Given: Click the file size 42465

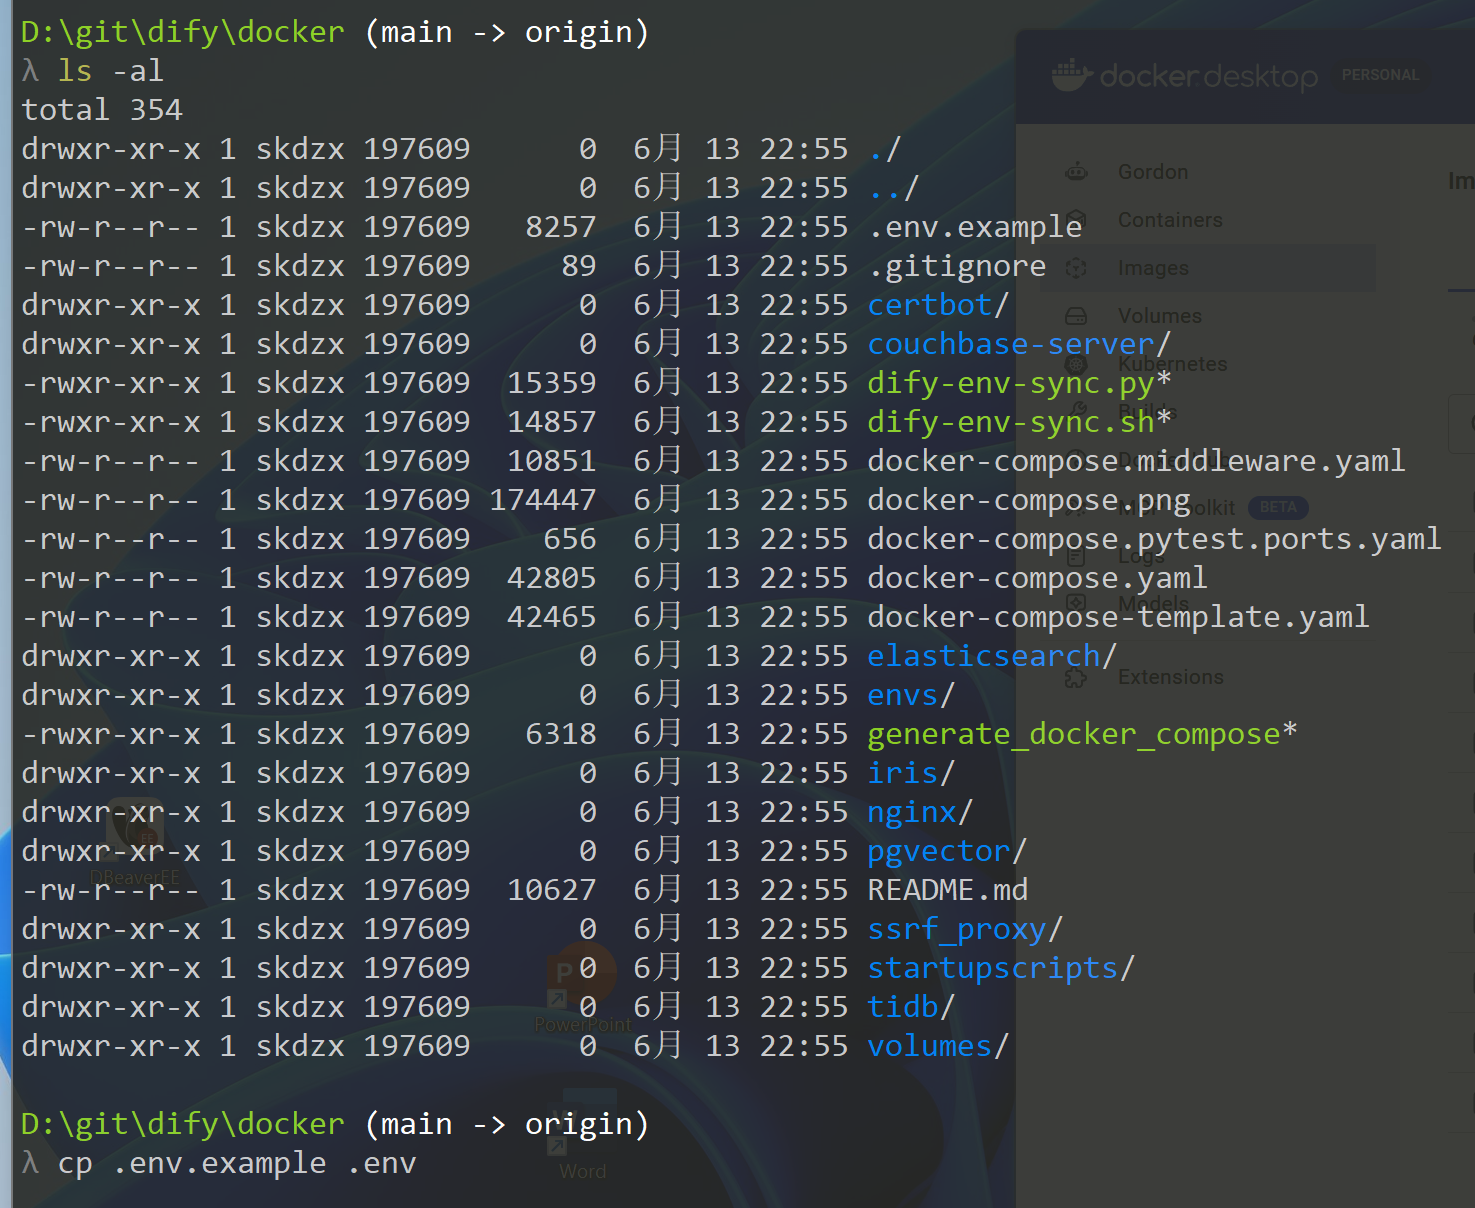Looking at the screenshot, I should [x=552, y=617].
